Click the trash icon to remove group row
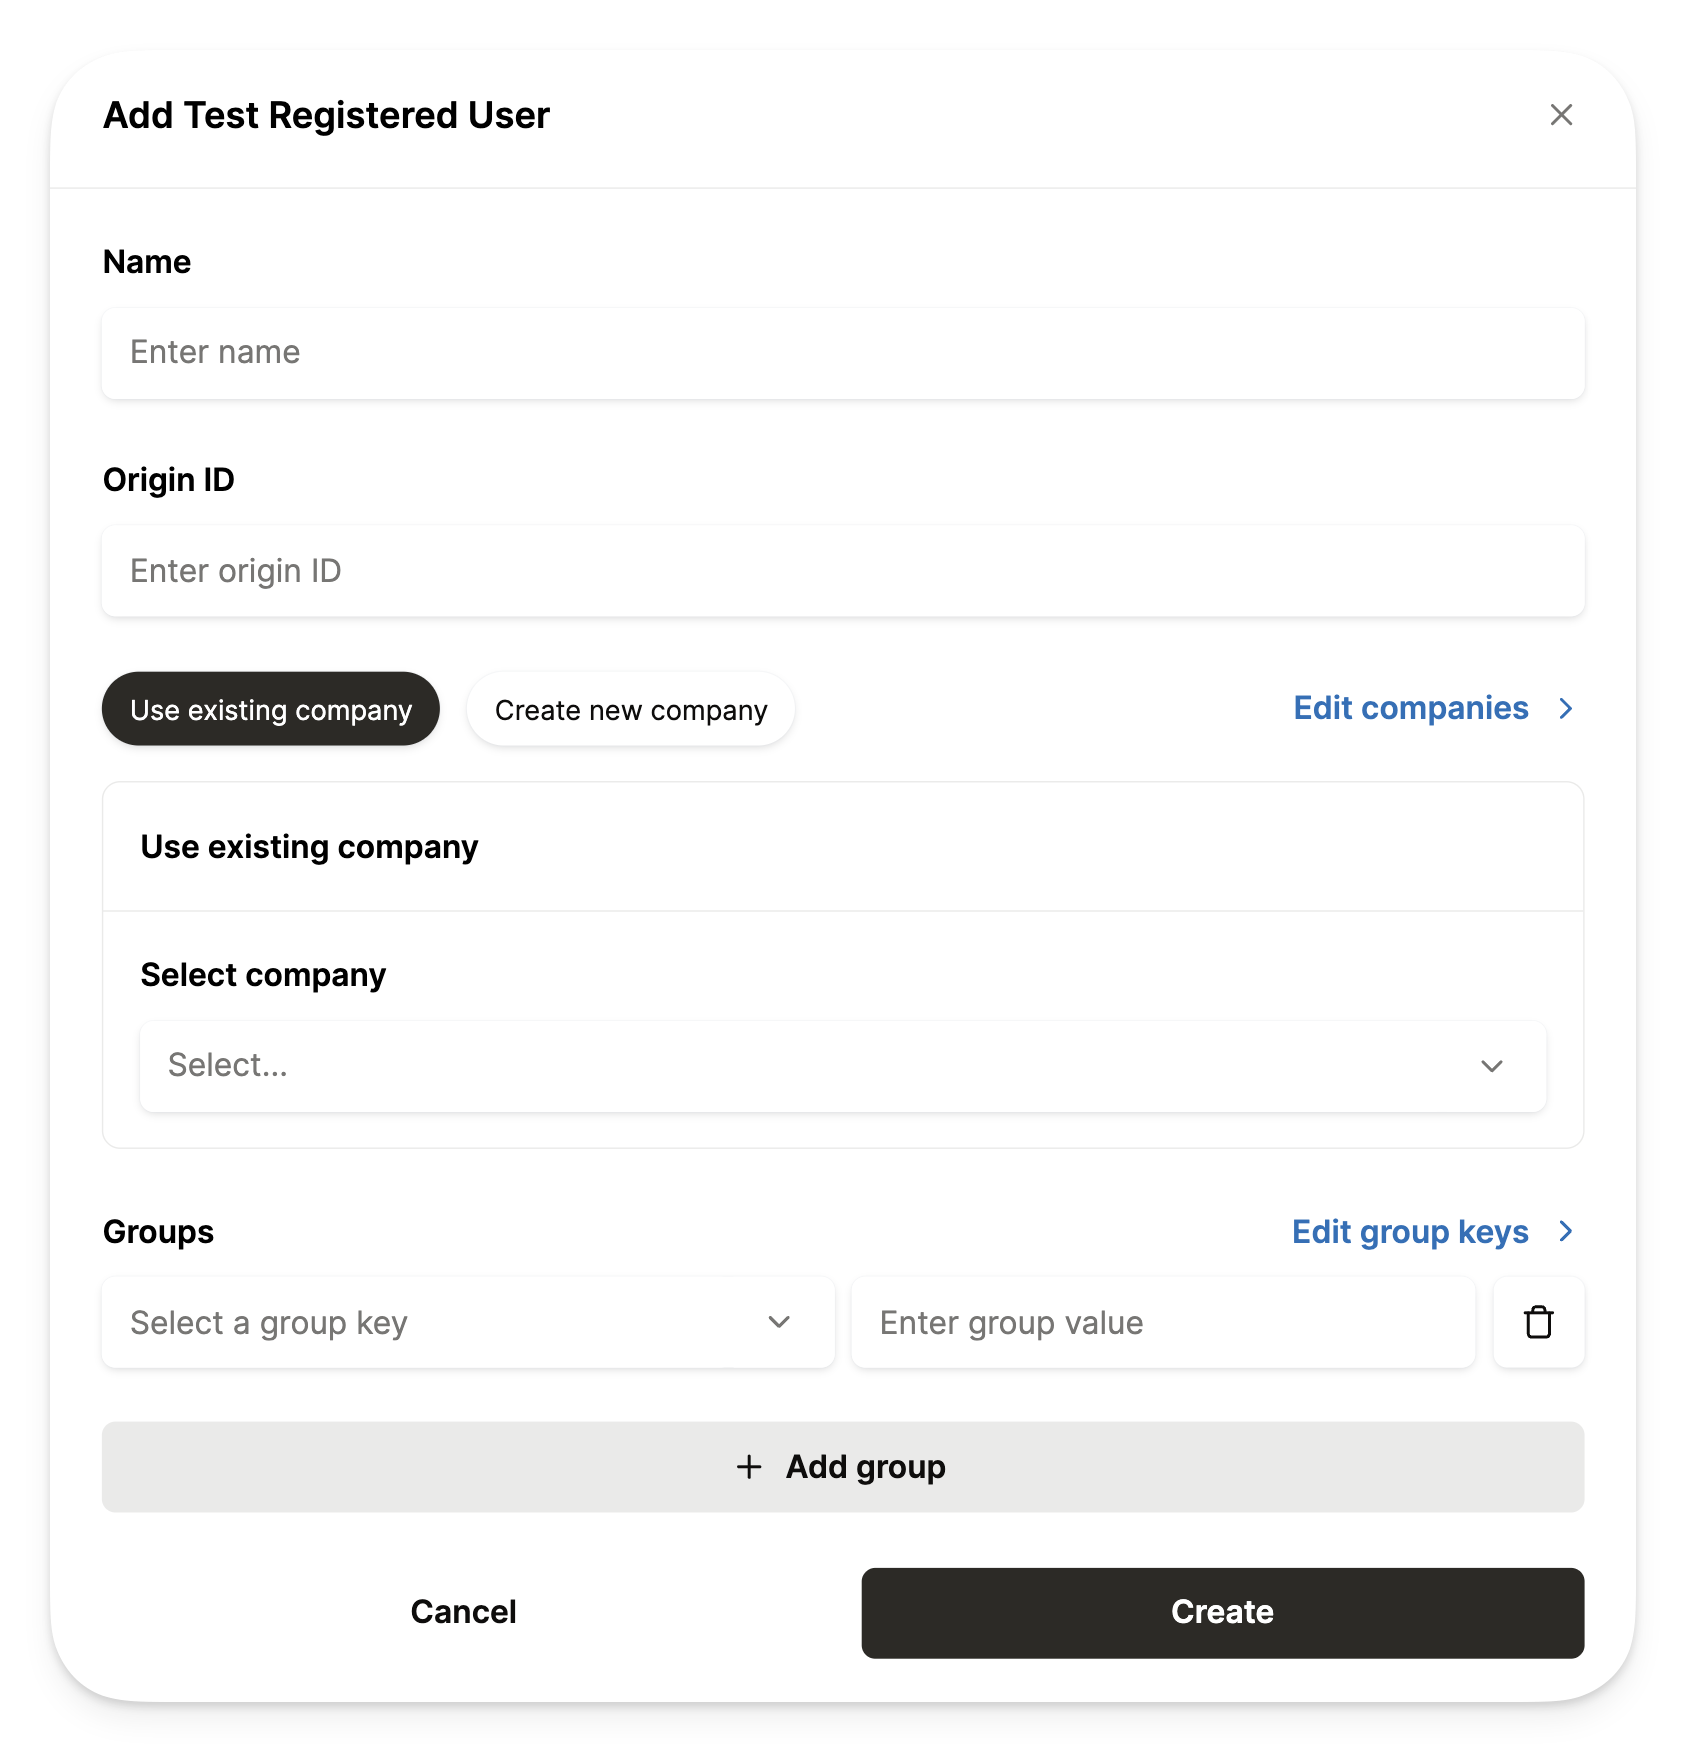This screenshot has height=1752, width=1686. (x=1538, y=1322)
